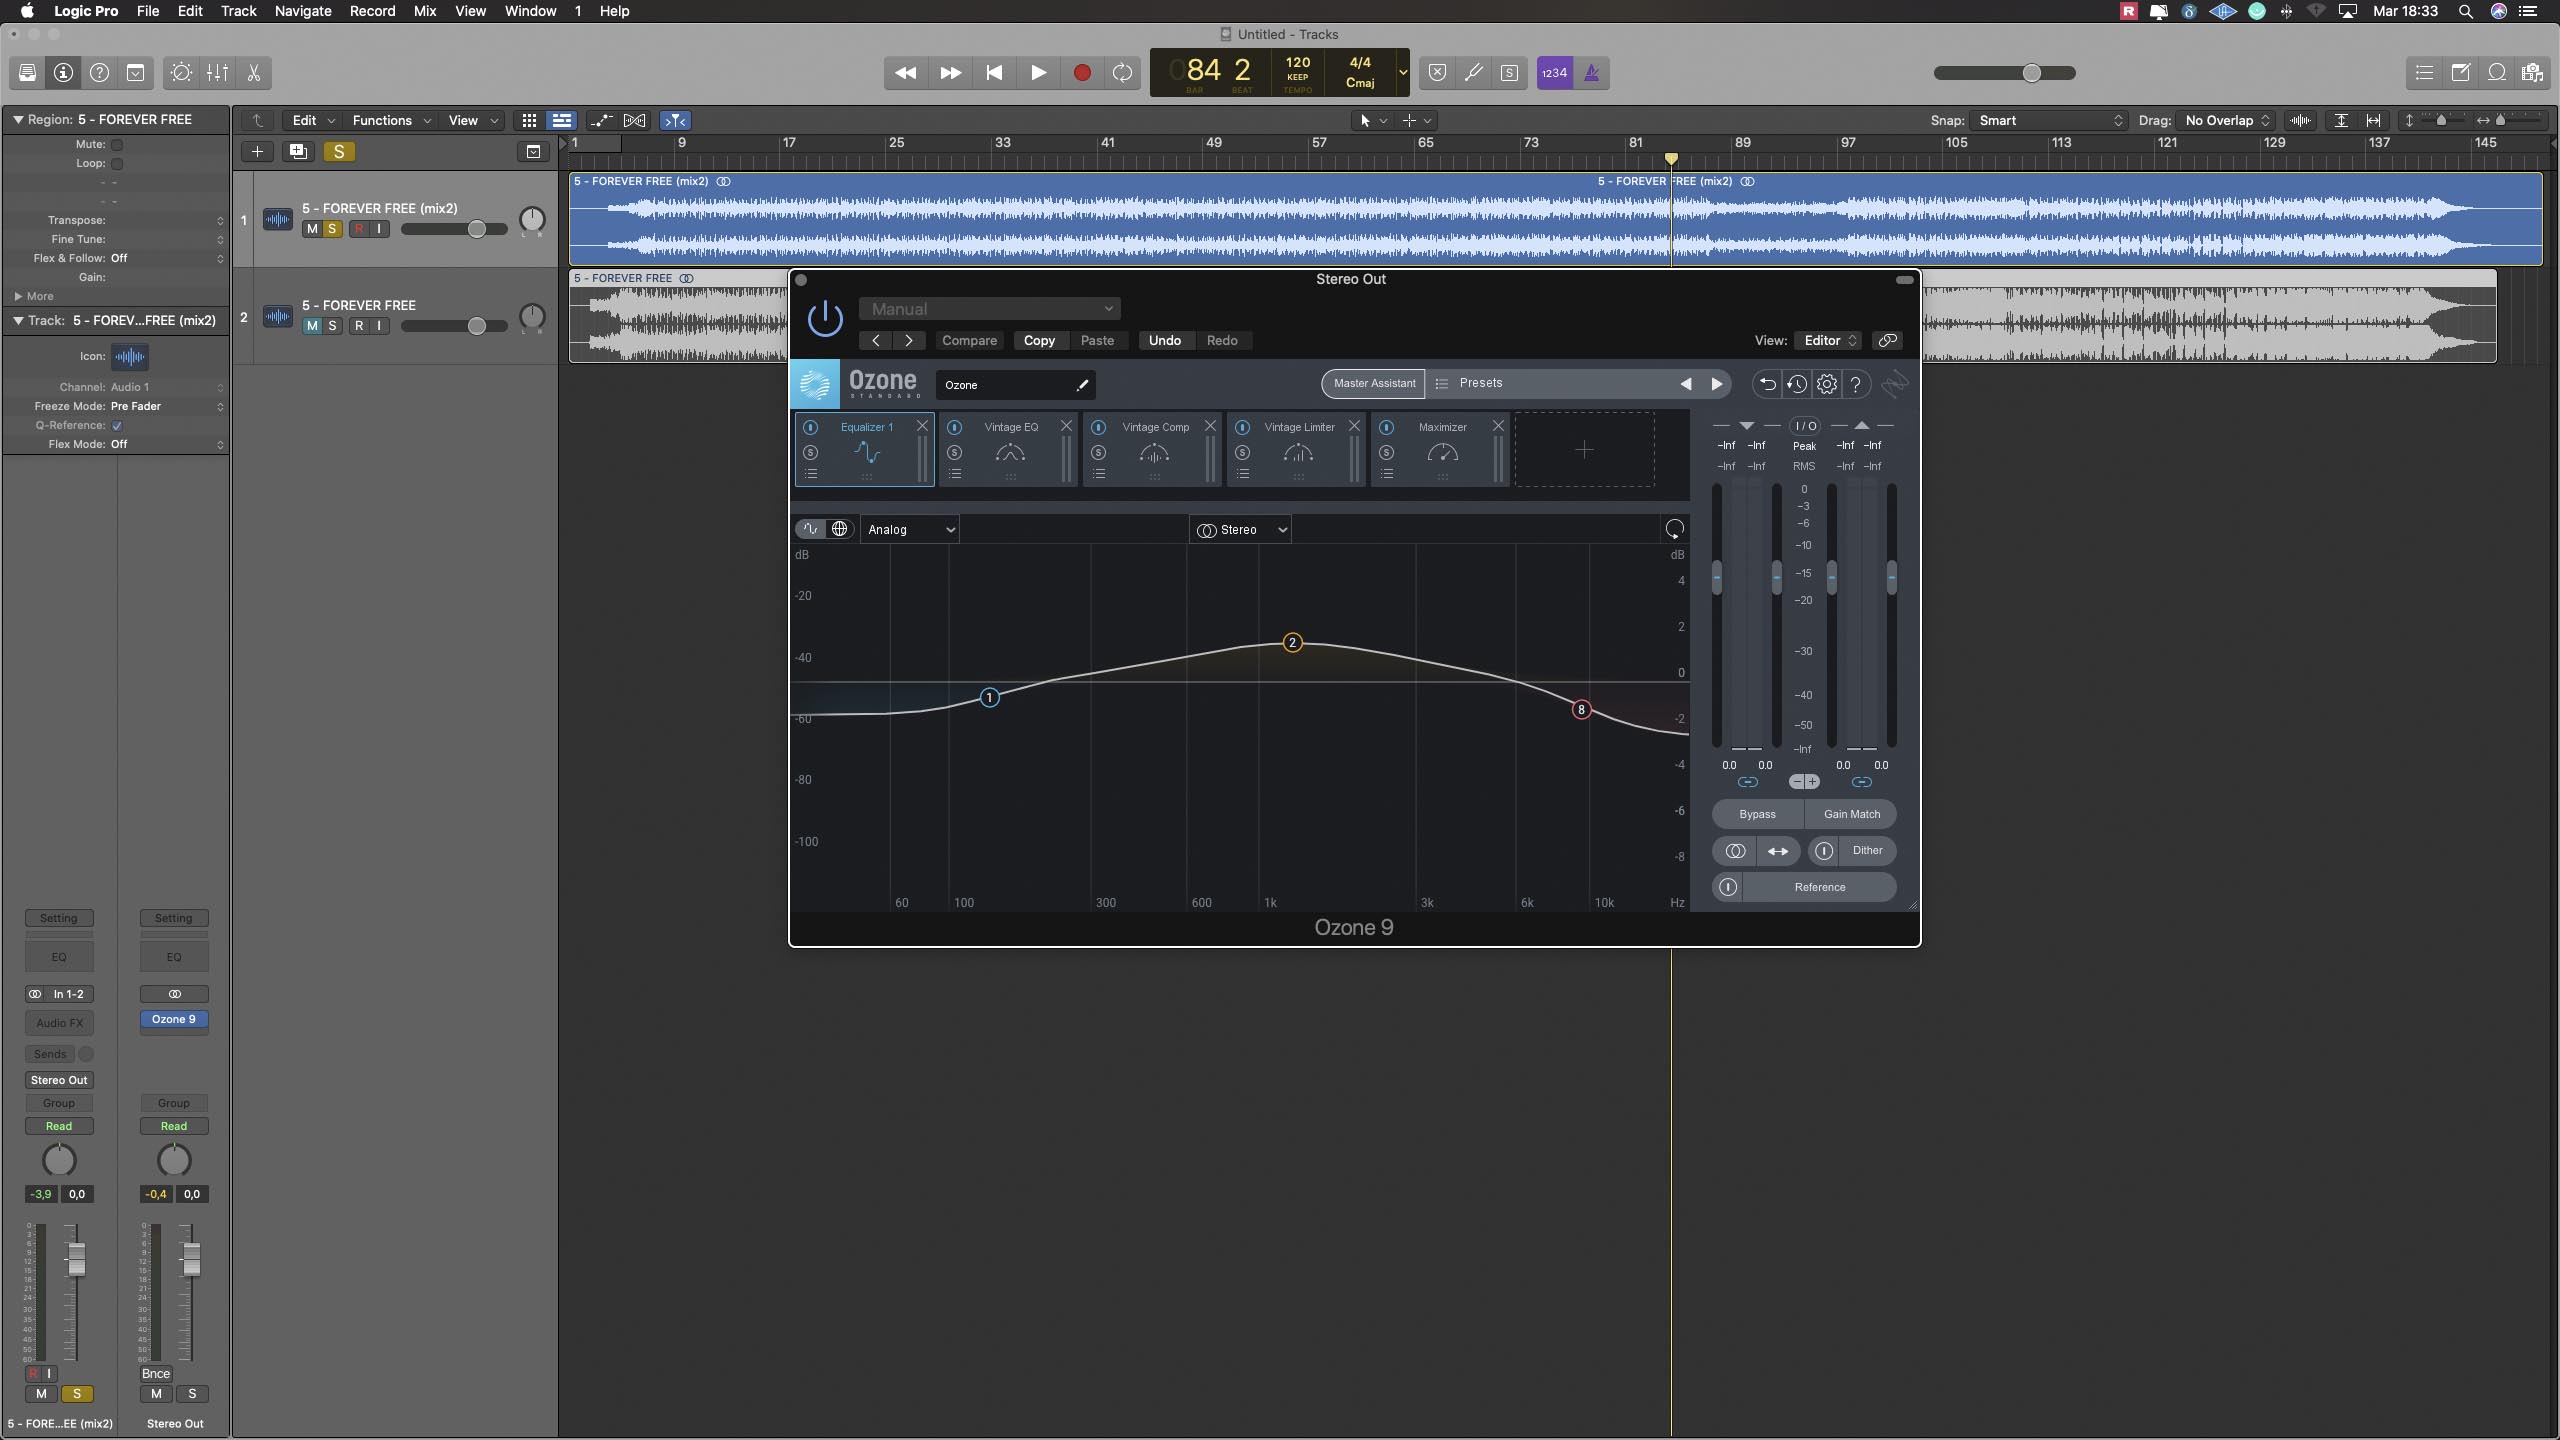Solo the FOREVER FREE (mix2) track

coord(332,229)
